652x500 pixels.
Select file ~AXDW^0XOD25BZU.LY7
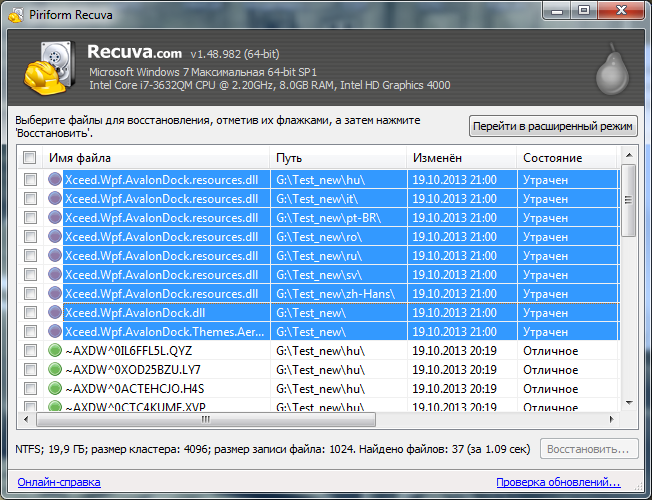[x=133, y=370]
